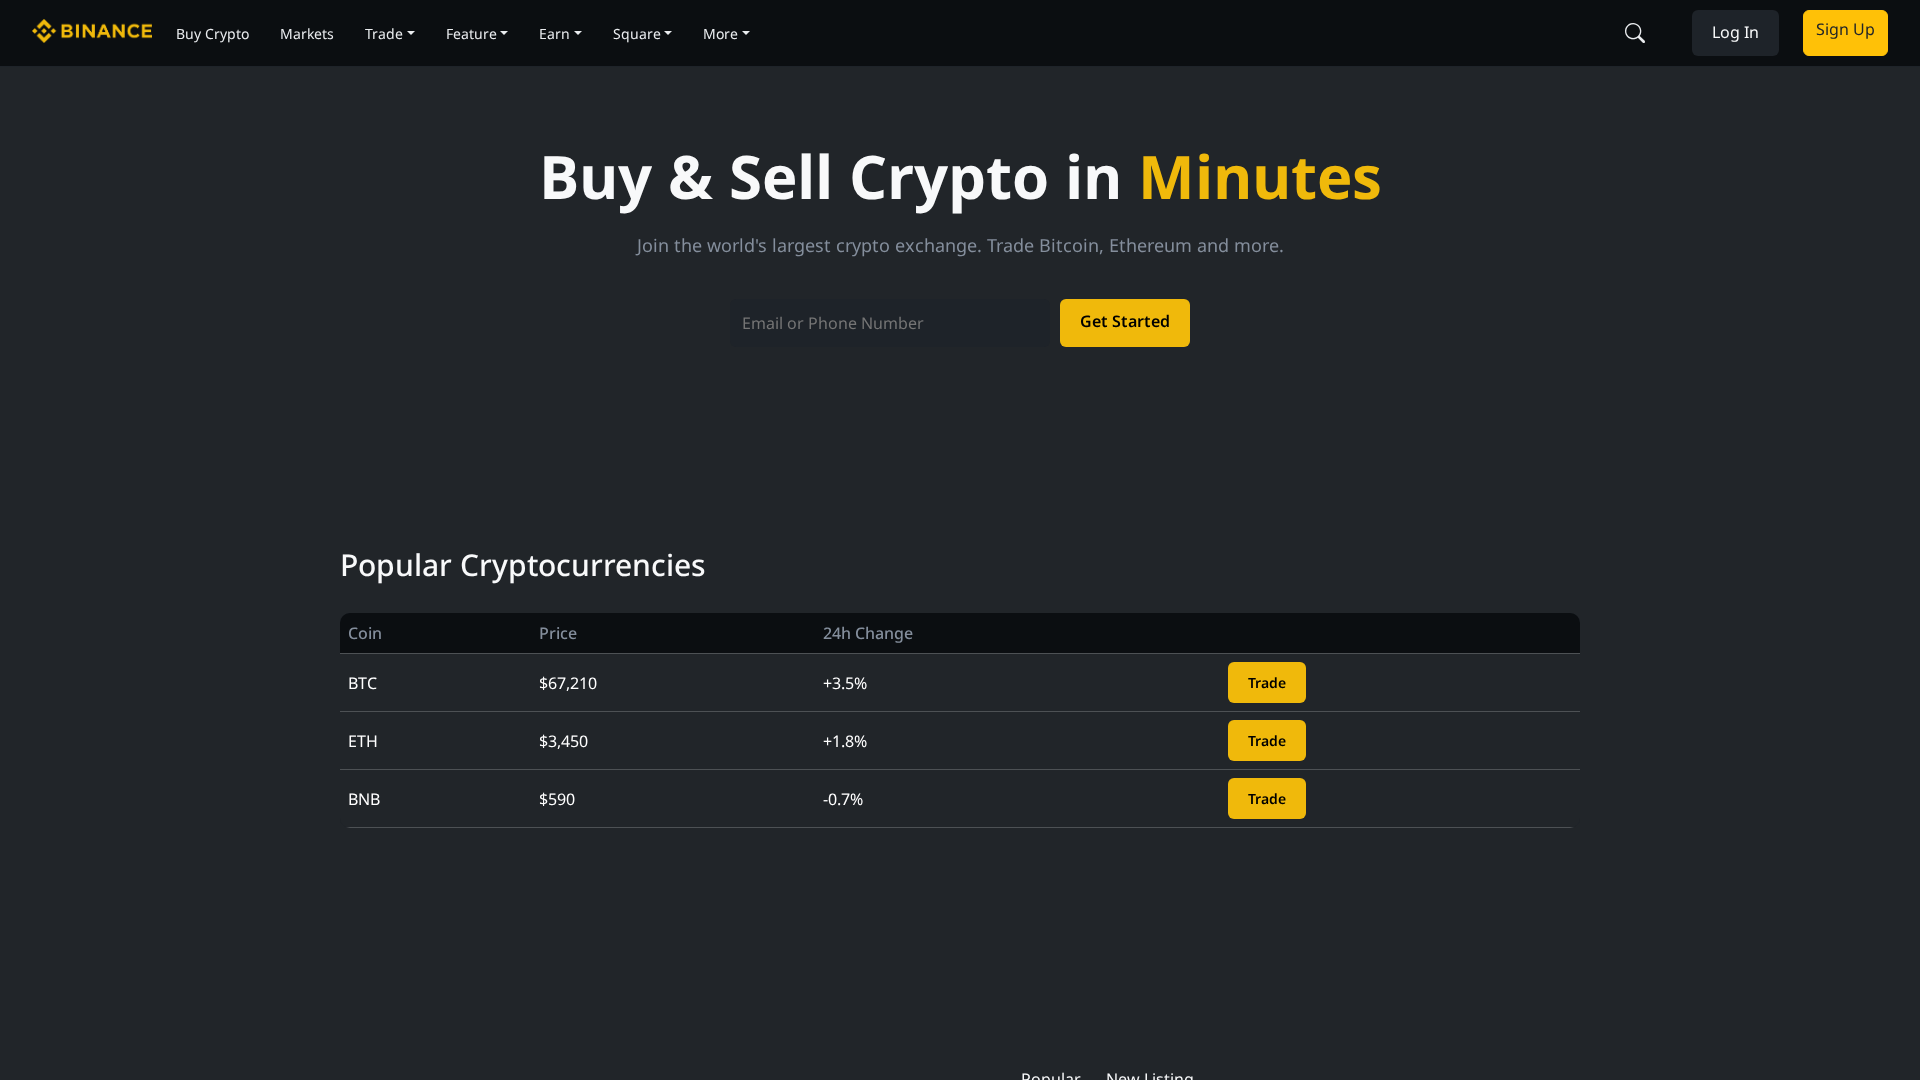
Task: Open the Square dropdown menu
Action: pos(642,33)
